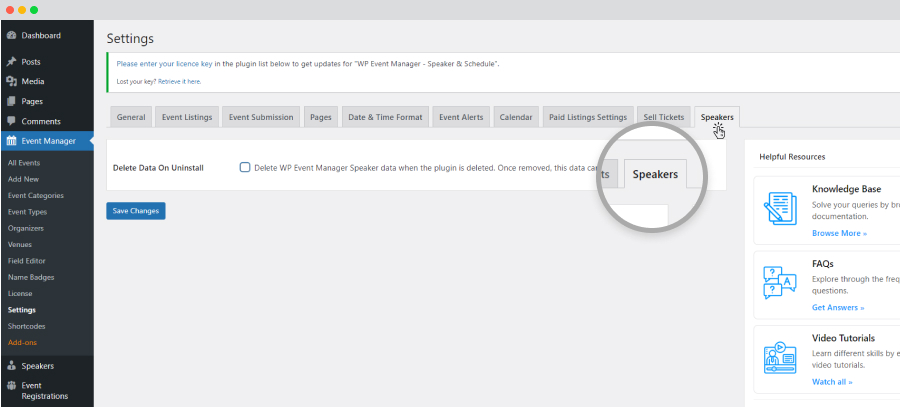Click the Video Tutorials heading
The height and width of the screenshot is (407, 900).
click(843, 338)
